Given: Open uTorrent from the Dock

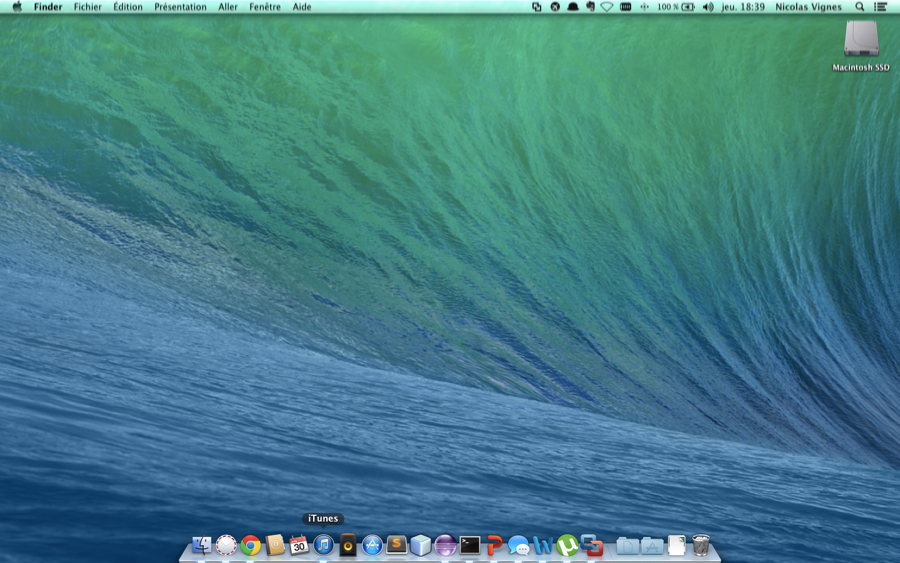Looking at the screenshot, I should click(567, 545).
